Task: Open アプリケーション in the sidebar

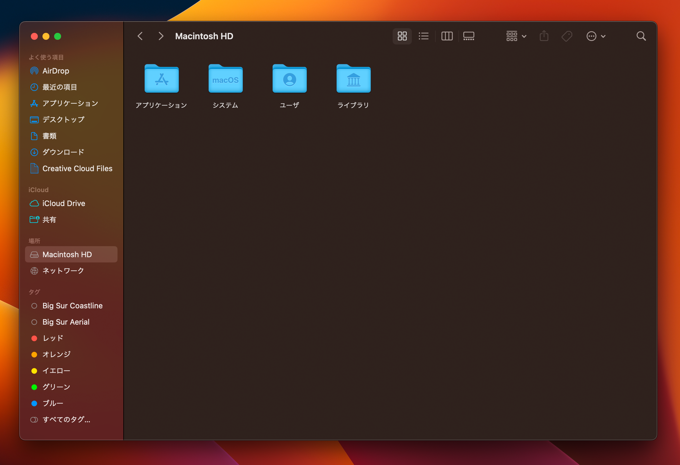Action: (71, 103)
